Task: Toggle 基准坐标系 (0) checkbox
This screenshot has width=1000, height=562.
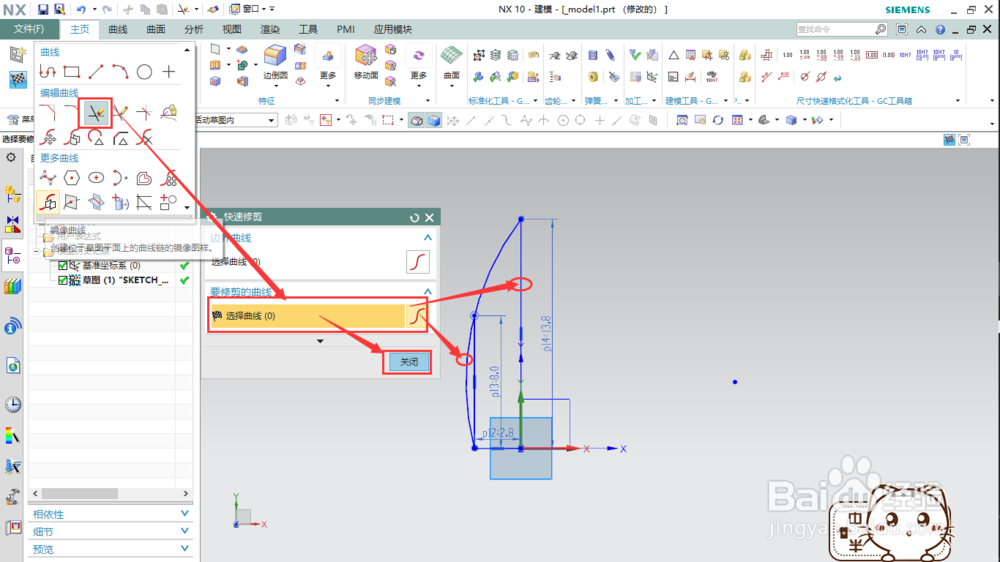Action: [x=62, y=265]
